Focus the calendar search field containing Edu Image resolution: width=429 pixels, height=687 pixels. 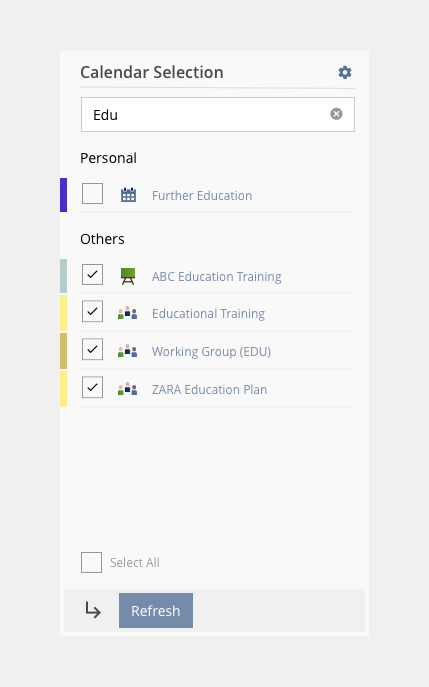[218, 114]
